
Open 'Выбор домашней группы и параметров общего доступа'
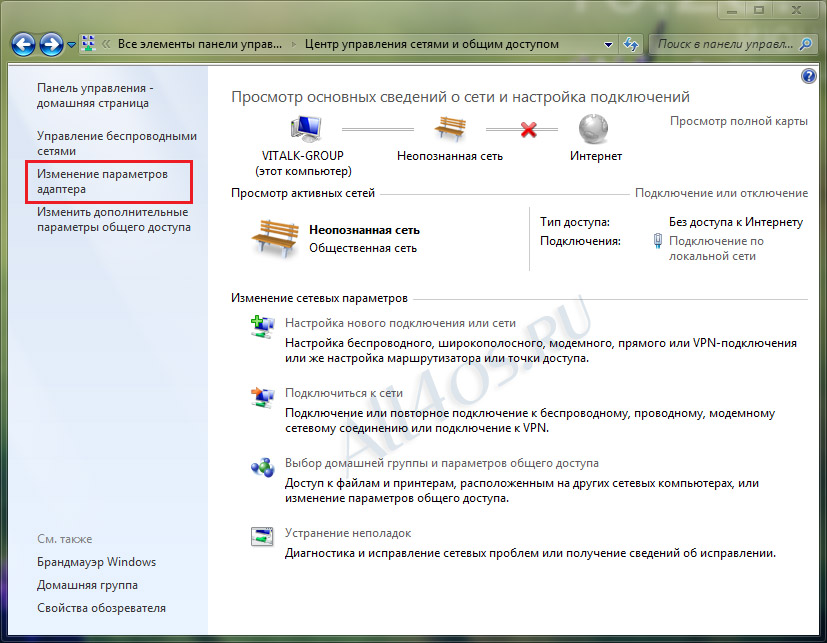(x=442, y=463)
